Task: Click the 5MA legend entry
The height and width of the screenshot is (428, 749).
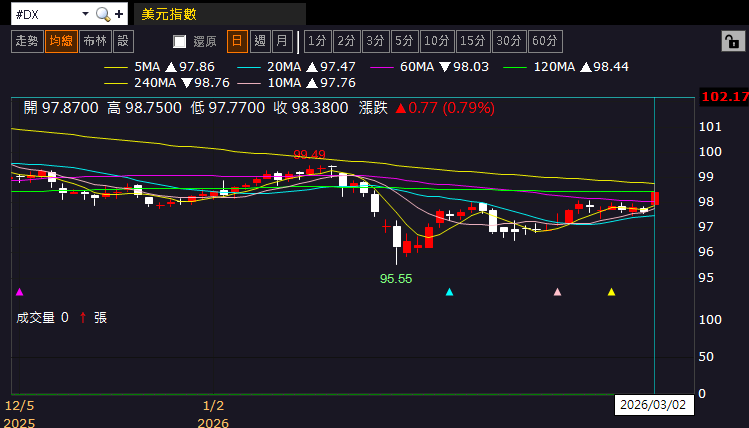Action: coord(160,67)
